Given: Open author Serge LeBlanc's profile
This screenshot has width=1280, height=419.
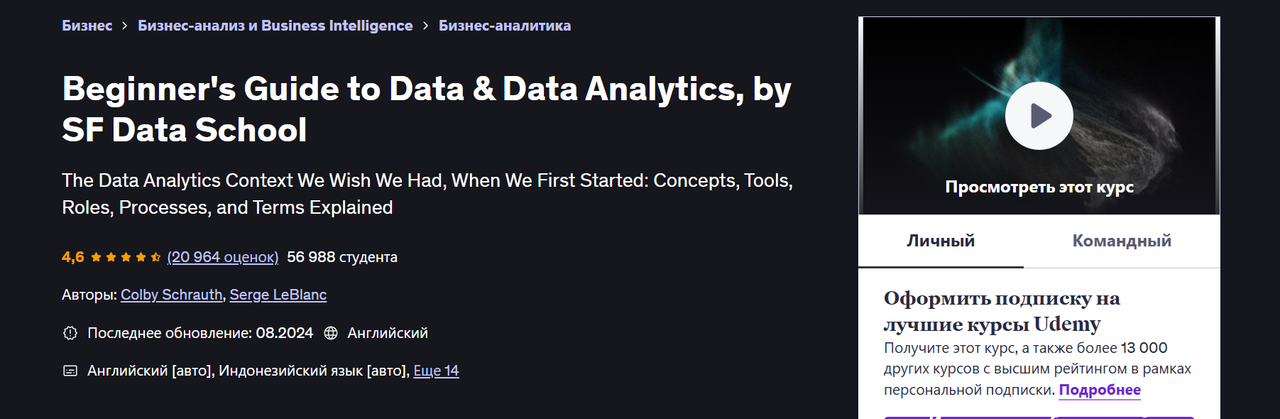Looking at the screenshot, I should pyautogui.click(x=278, y=295).
